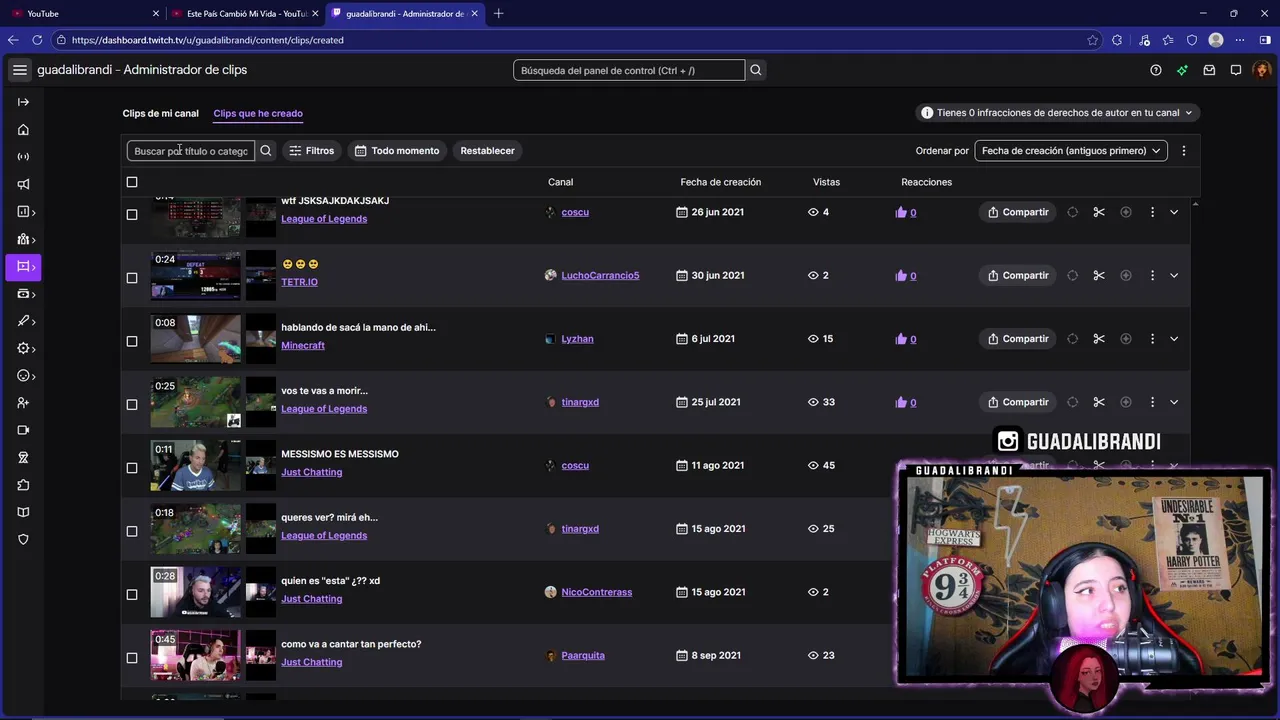The width and height of the screenshot is (1280, 720).
Task: Open the Stream Manager broadcast icon
Action: coord(23,157)
